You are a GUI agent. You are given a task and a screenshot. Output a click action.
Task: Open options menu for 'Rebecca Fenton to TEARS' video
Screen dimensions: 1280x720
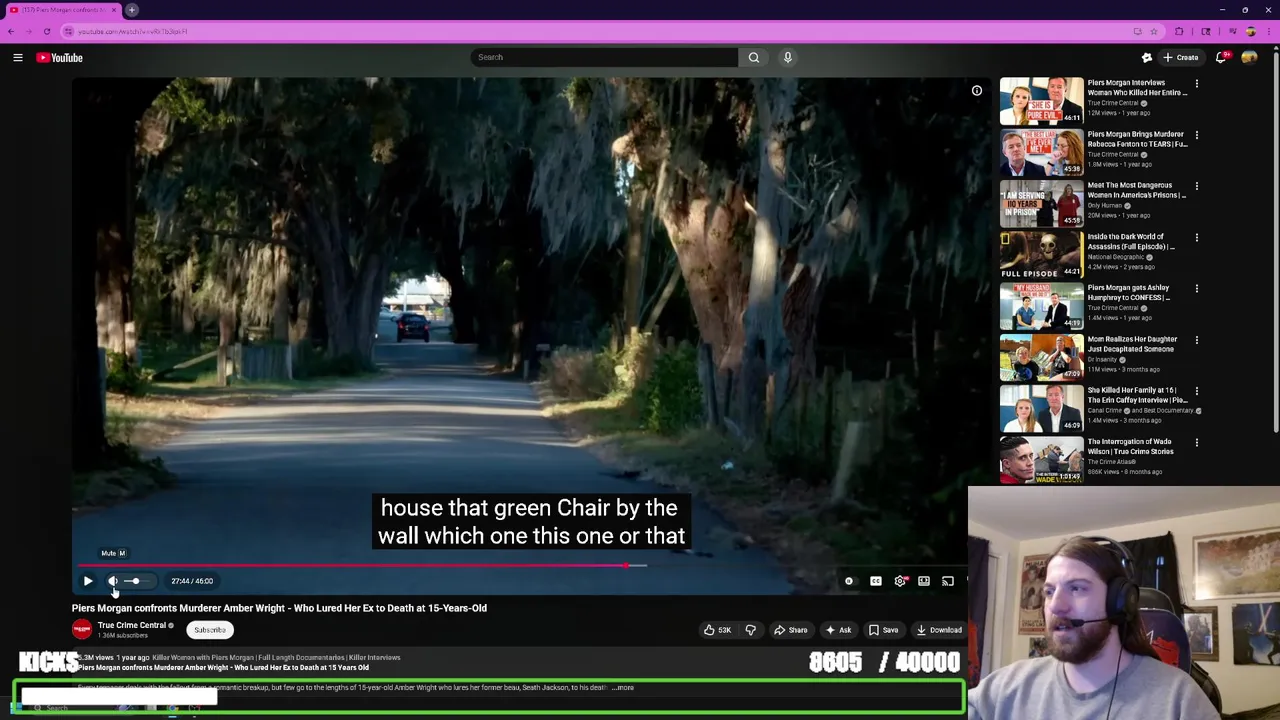tap(1197, 135)
